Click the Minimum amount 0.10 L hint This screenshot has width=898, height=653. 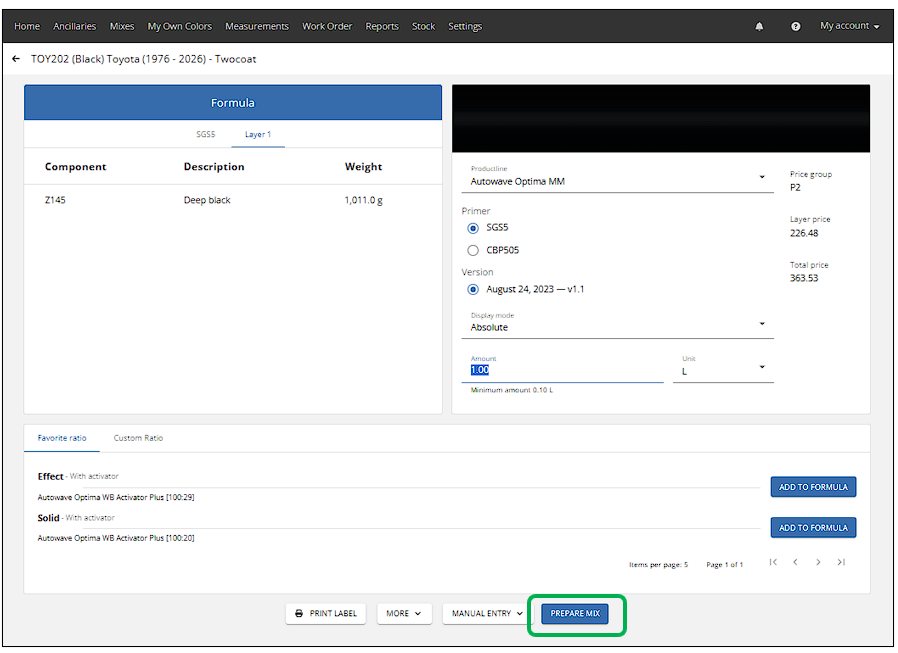(511, 390)
